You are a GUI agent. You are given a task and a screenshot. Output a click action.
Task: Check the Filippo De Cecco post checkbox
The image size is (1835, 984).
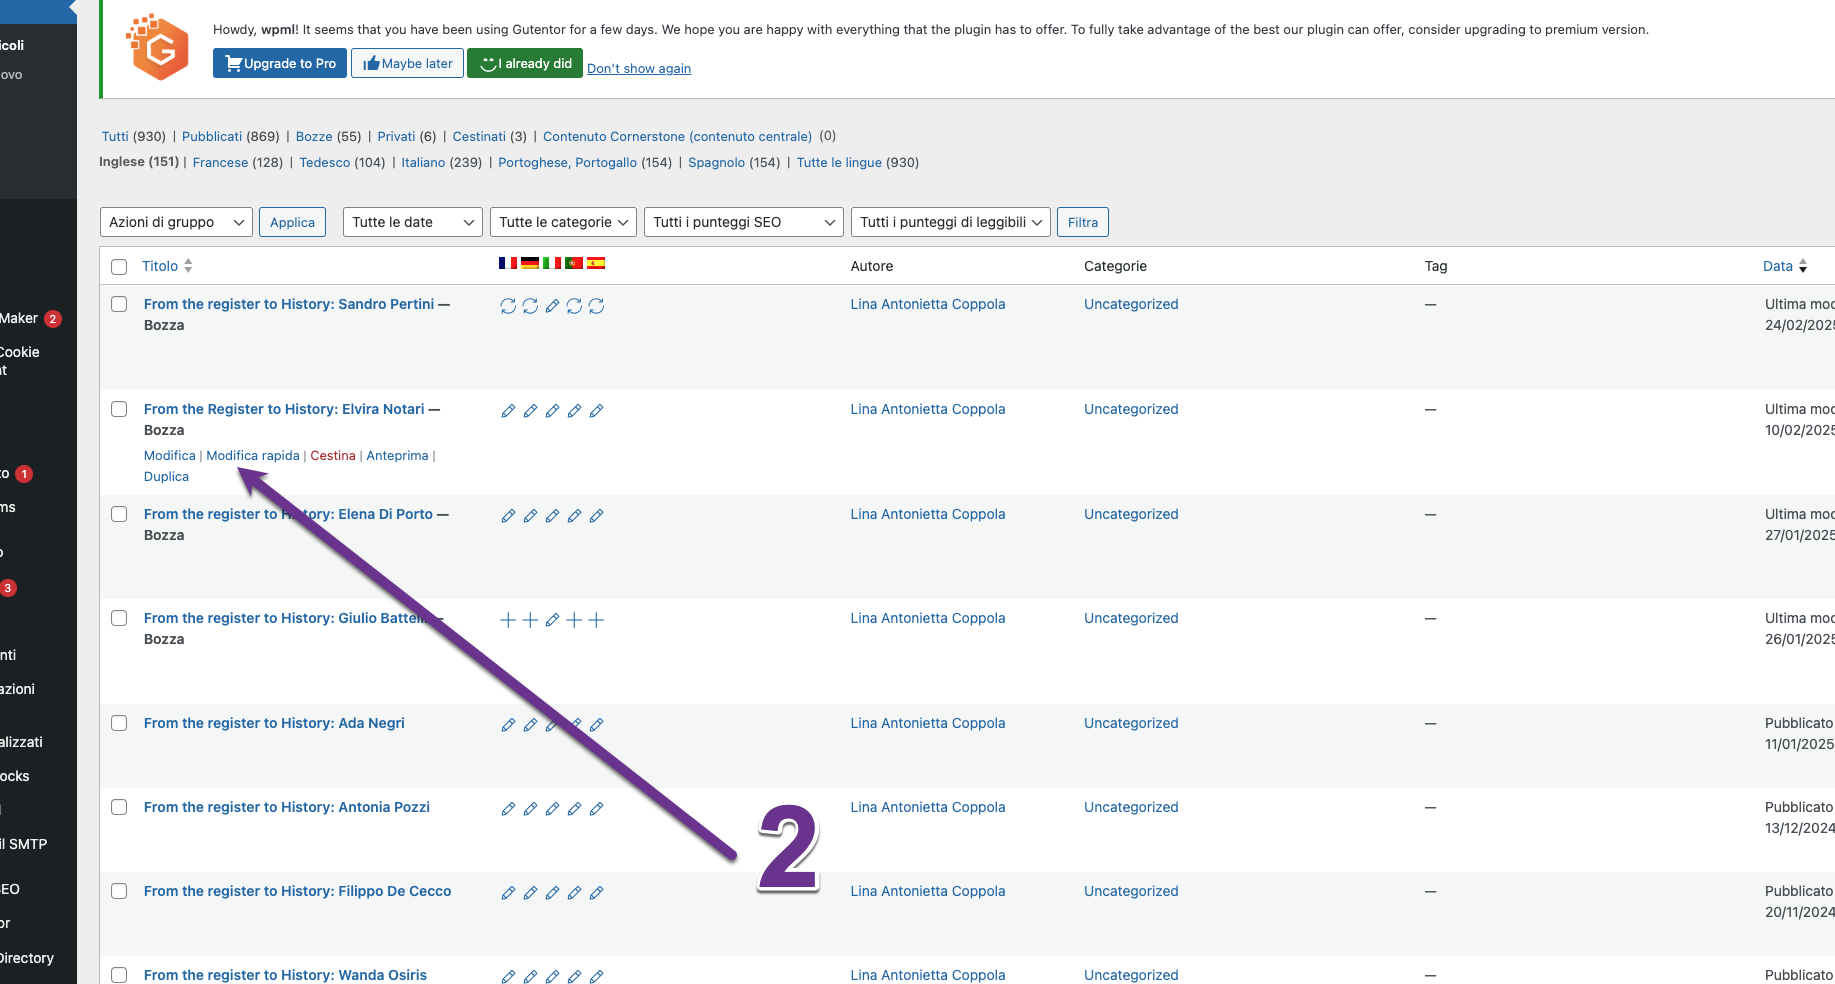tap(119, 891)
